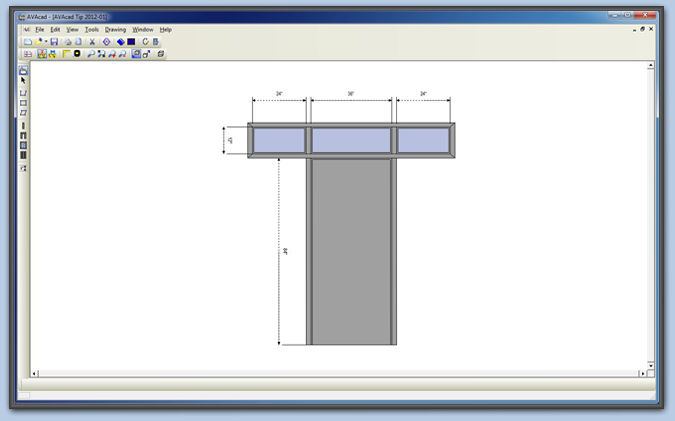Viewport: 675px width, 421px height.
Task: Open the Tools menu
Action: pyautogui.click(x=92, y=30)
